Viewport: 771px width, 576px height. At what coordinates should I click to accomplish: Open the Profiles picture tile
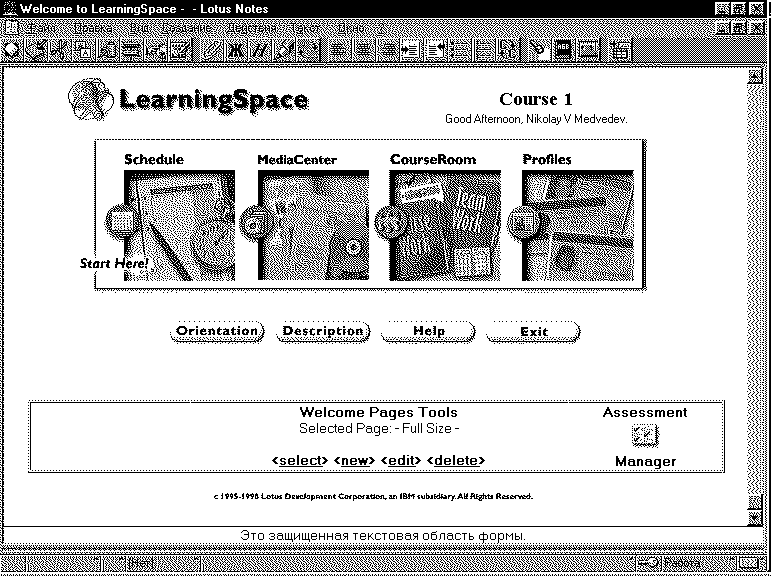[x=578, y=225]
